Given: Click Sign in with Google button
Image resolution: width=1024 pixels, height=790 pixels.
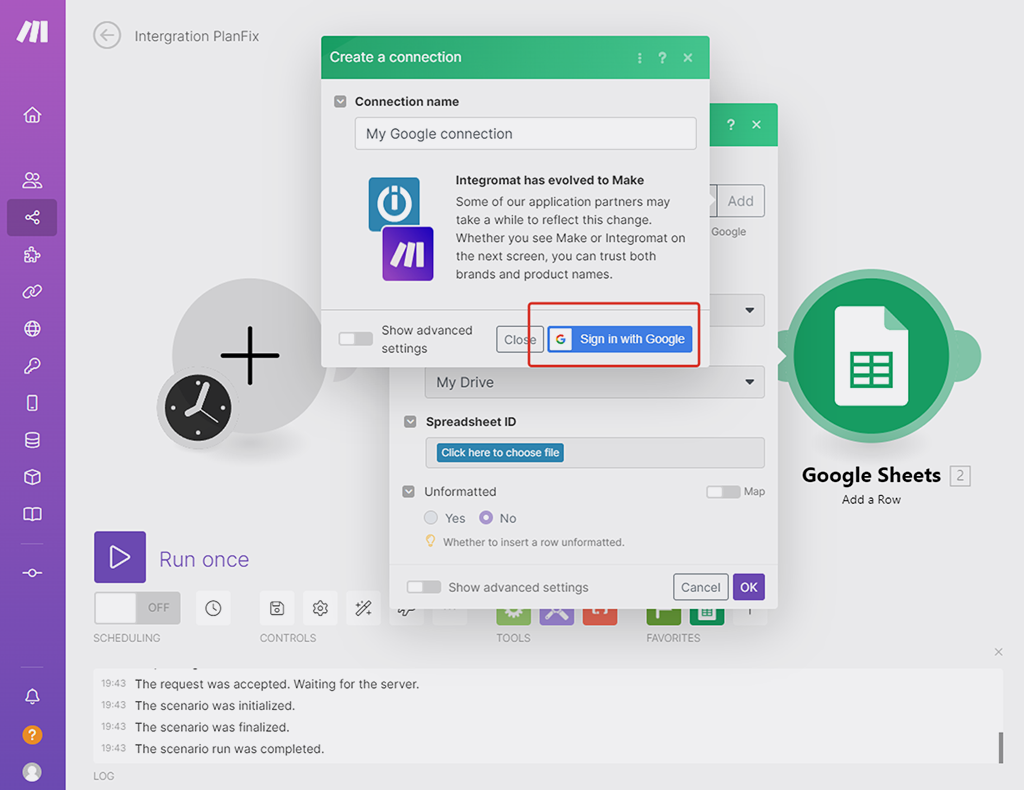Looking at the screenshot, I should 620,340.
